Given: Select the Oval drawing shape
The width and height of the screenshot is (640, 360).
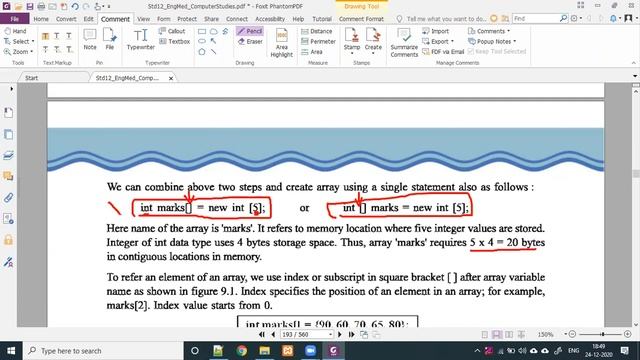Looking at the screenshot, I should (x=202, y=41).
